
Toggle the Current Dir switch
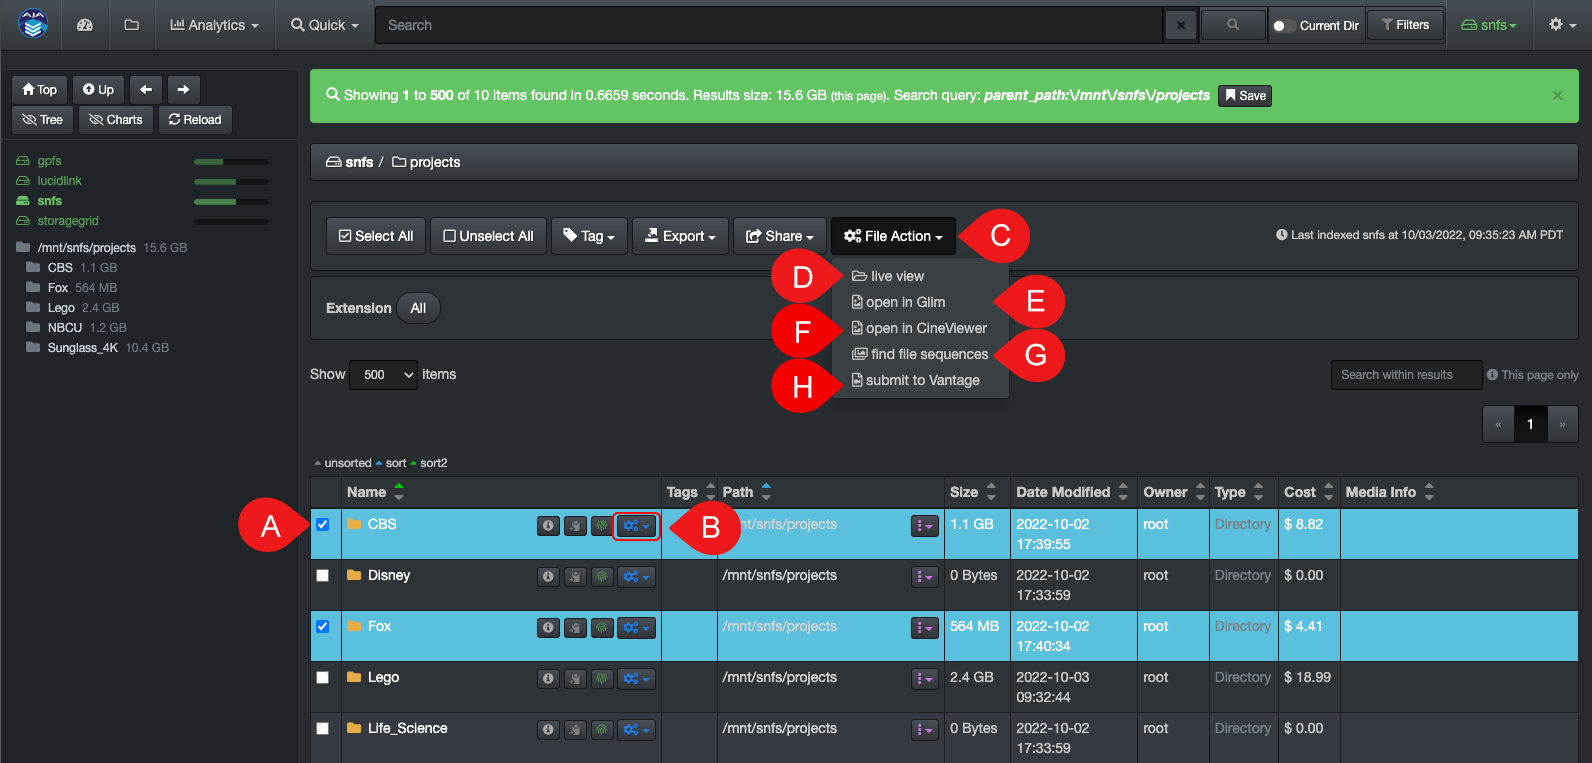1282,26
